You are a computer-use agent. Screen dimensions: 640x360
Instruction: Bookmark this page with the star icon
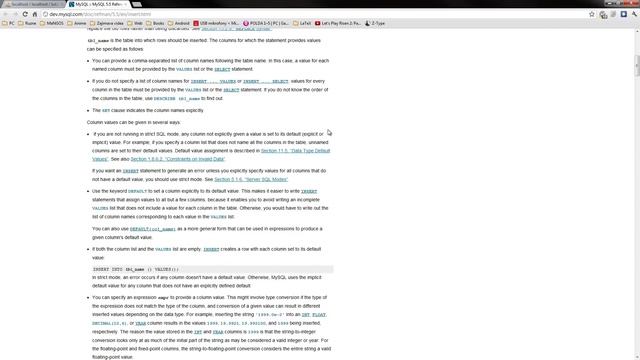click(x=592, y=14)
